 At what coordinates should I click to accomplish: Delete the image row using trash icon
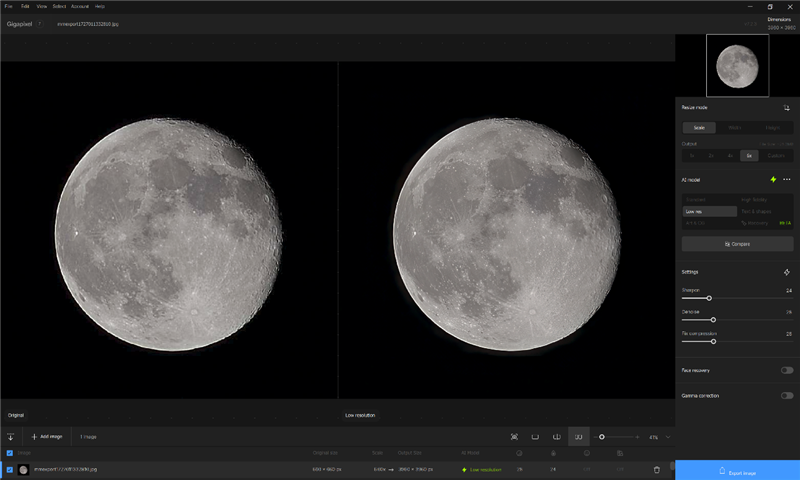point(657,469)
